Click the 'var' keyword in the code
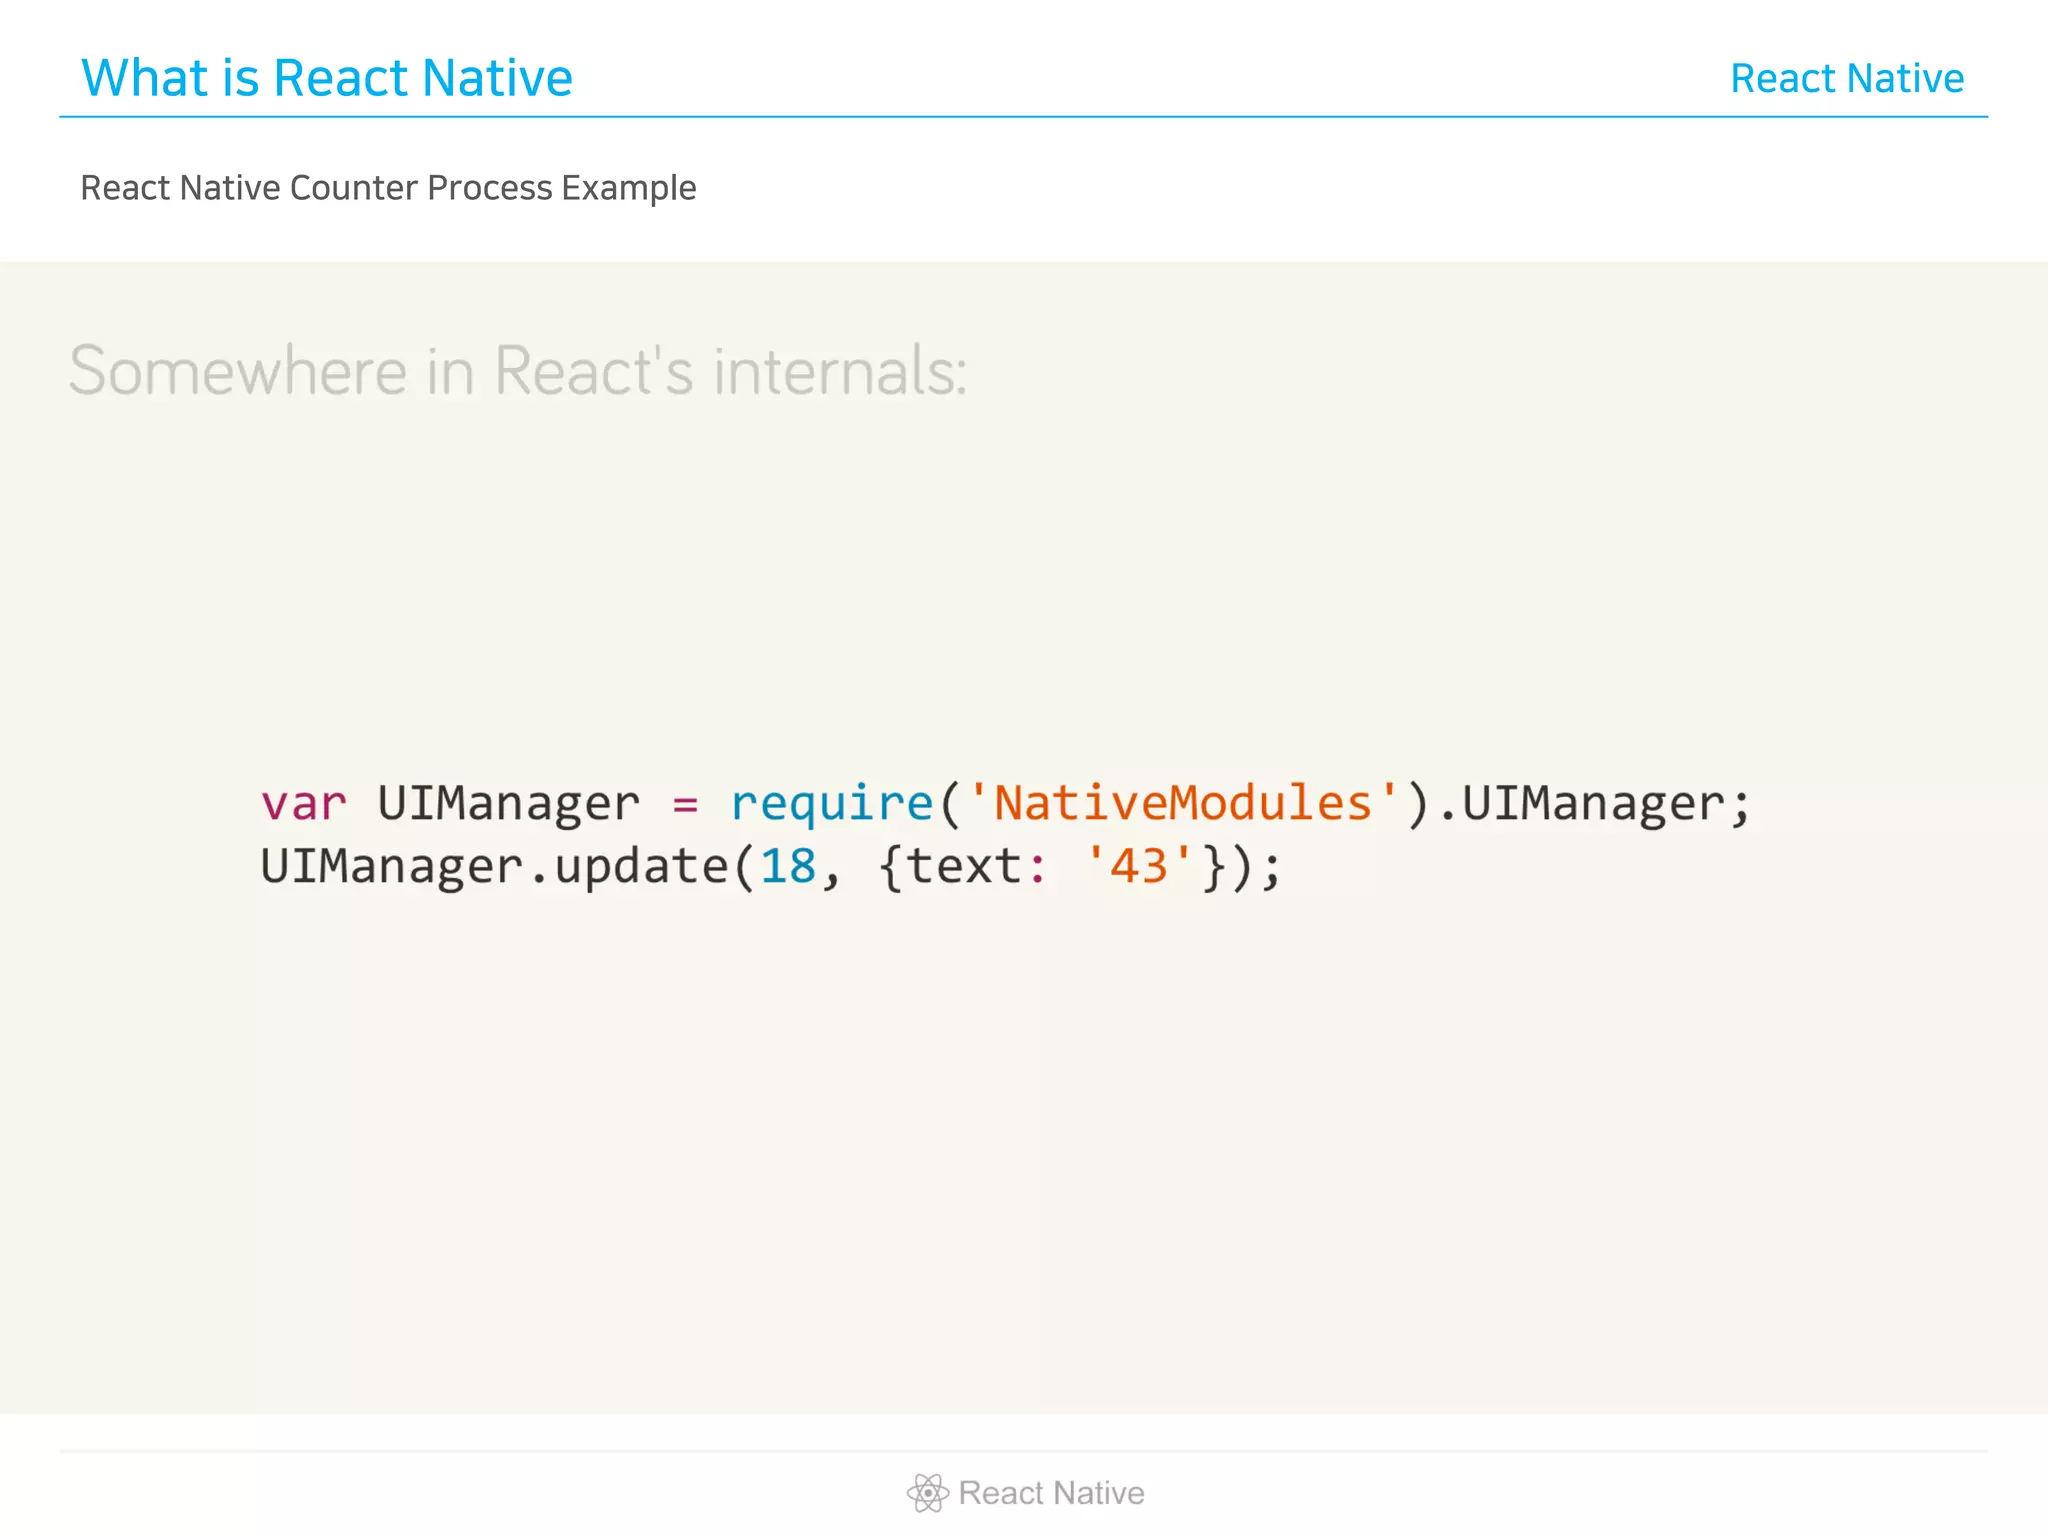The image size is (2048, 1536). pyautogui.click(x=303, y=804)
